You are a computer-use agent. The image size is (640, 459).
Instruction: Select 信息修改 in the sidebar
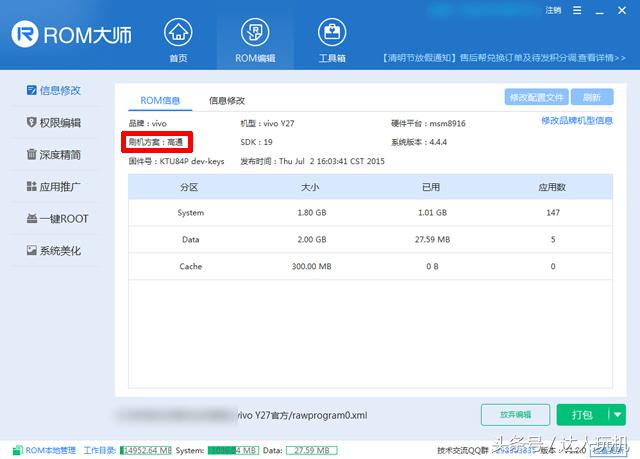click(x=60, y=91)
